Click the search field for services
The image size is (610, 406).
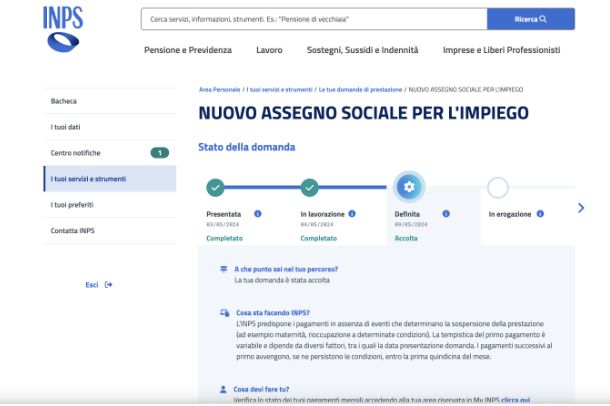tap(314, 19)
